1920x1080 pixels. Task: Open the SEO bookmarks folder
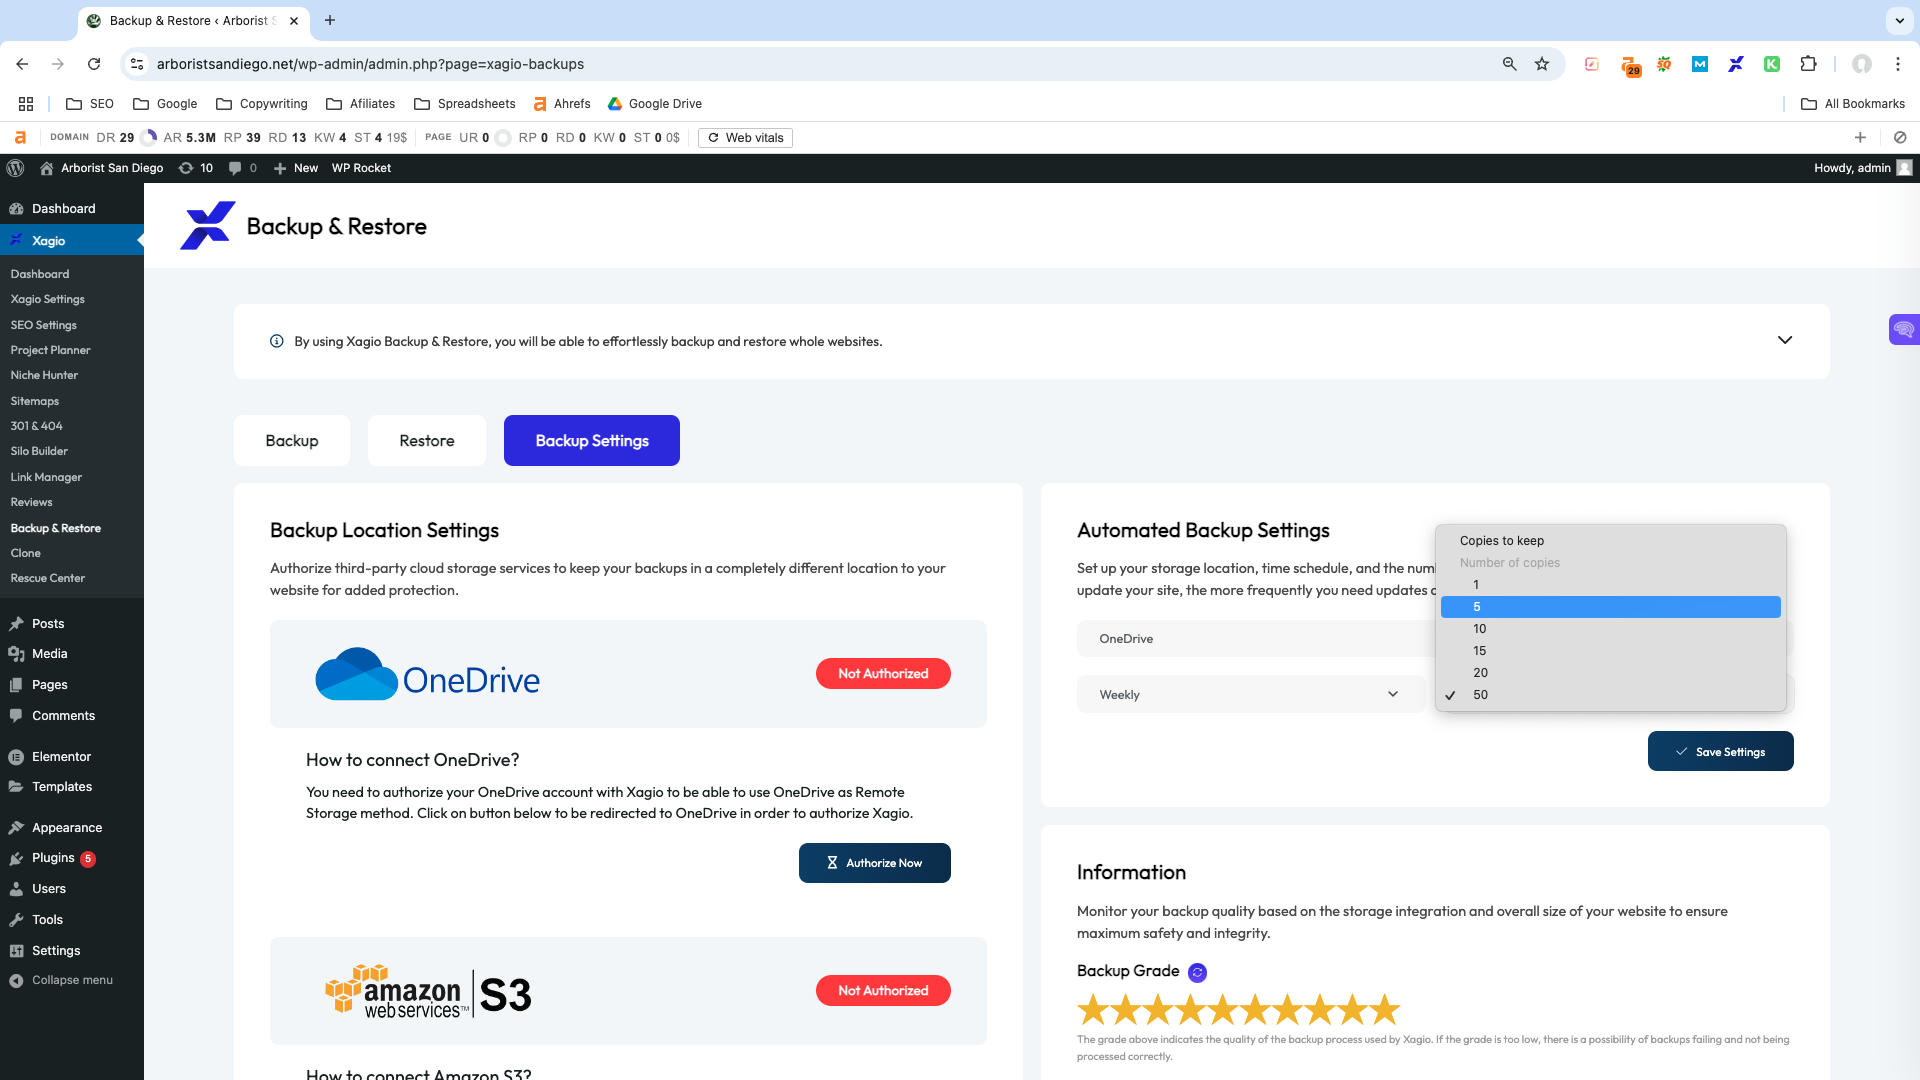[x=90, y=104]
